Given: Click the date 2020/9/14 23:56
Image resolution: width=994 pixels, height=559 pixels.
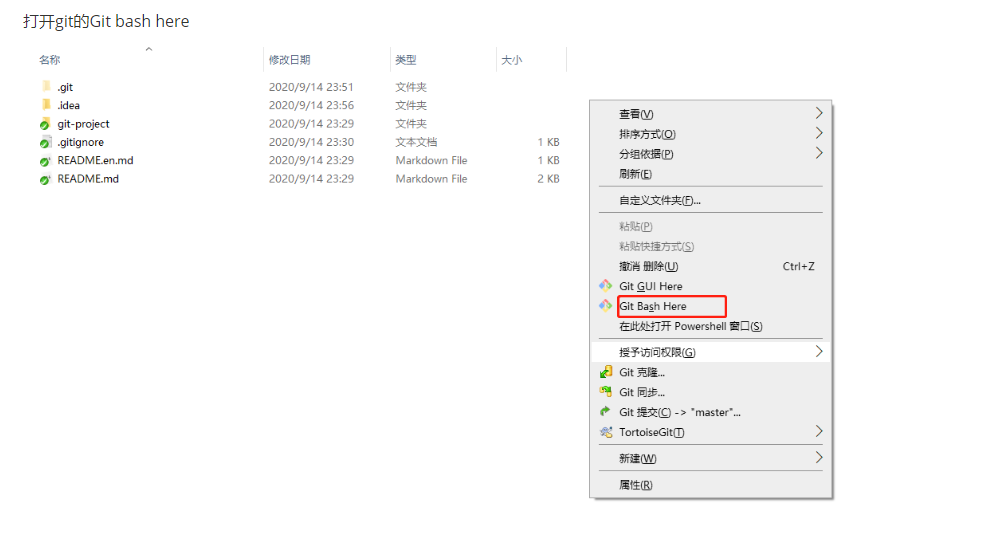Looking at the screenshot, I should (x=311, y=105).
